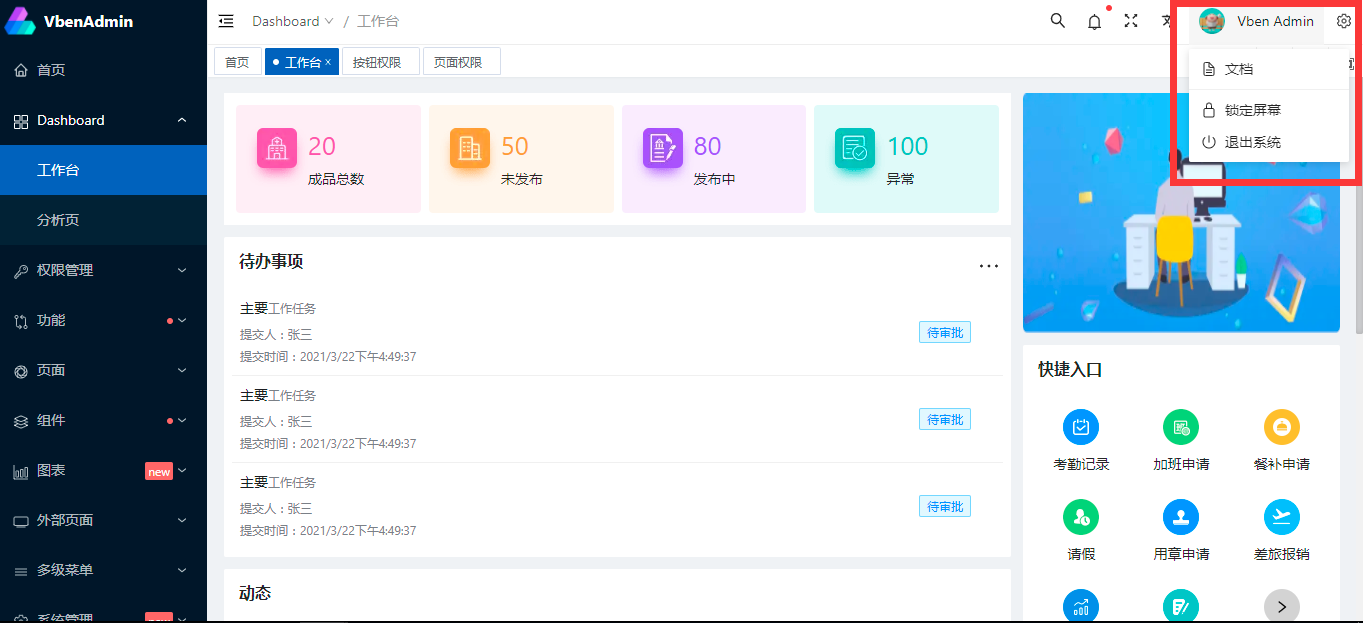Click the Vben Admin user avatar

(x=1212, y=21)
